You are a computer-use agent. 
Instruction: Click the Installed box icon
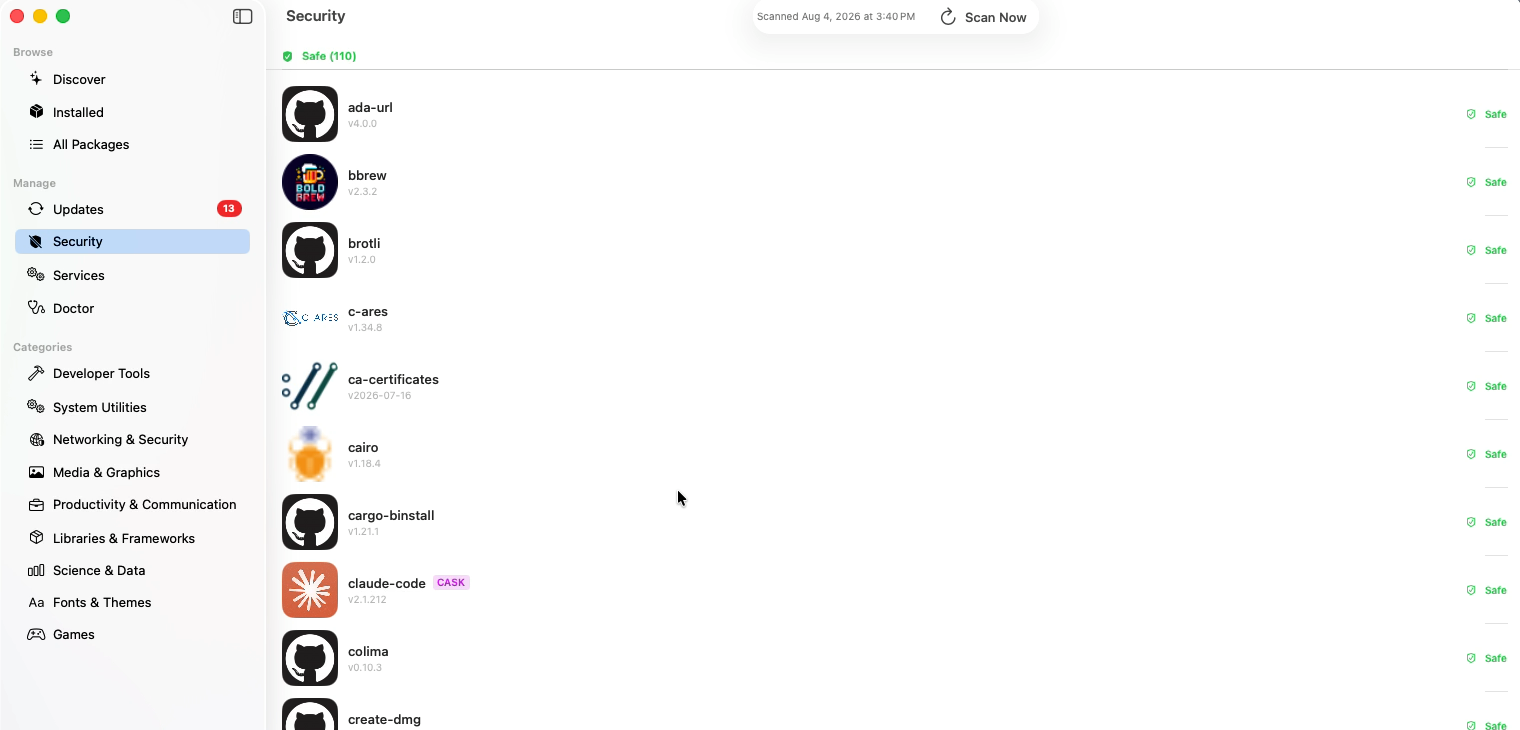[x=36, y=112]
